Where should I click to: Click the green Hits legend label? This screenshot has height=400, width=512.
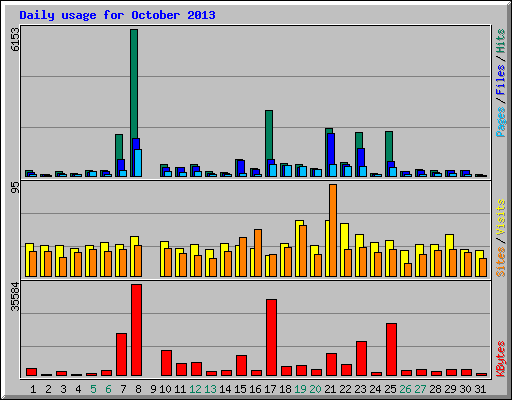coord(500,41)
